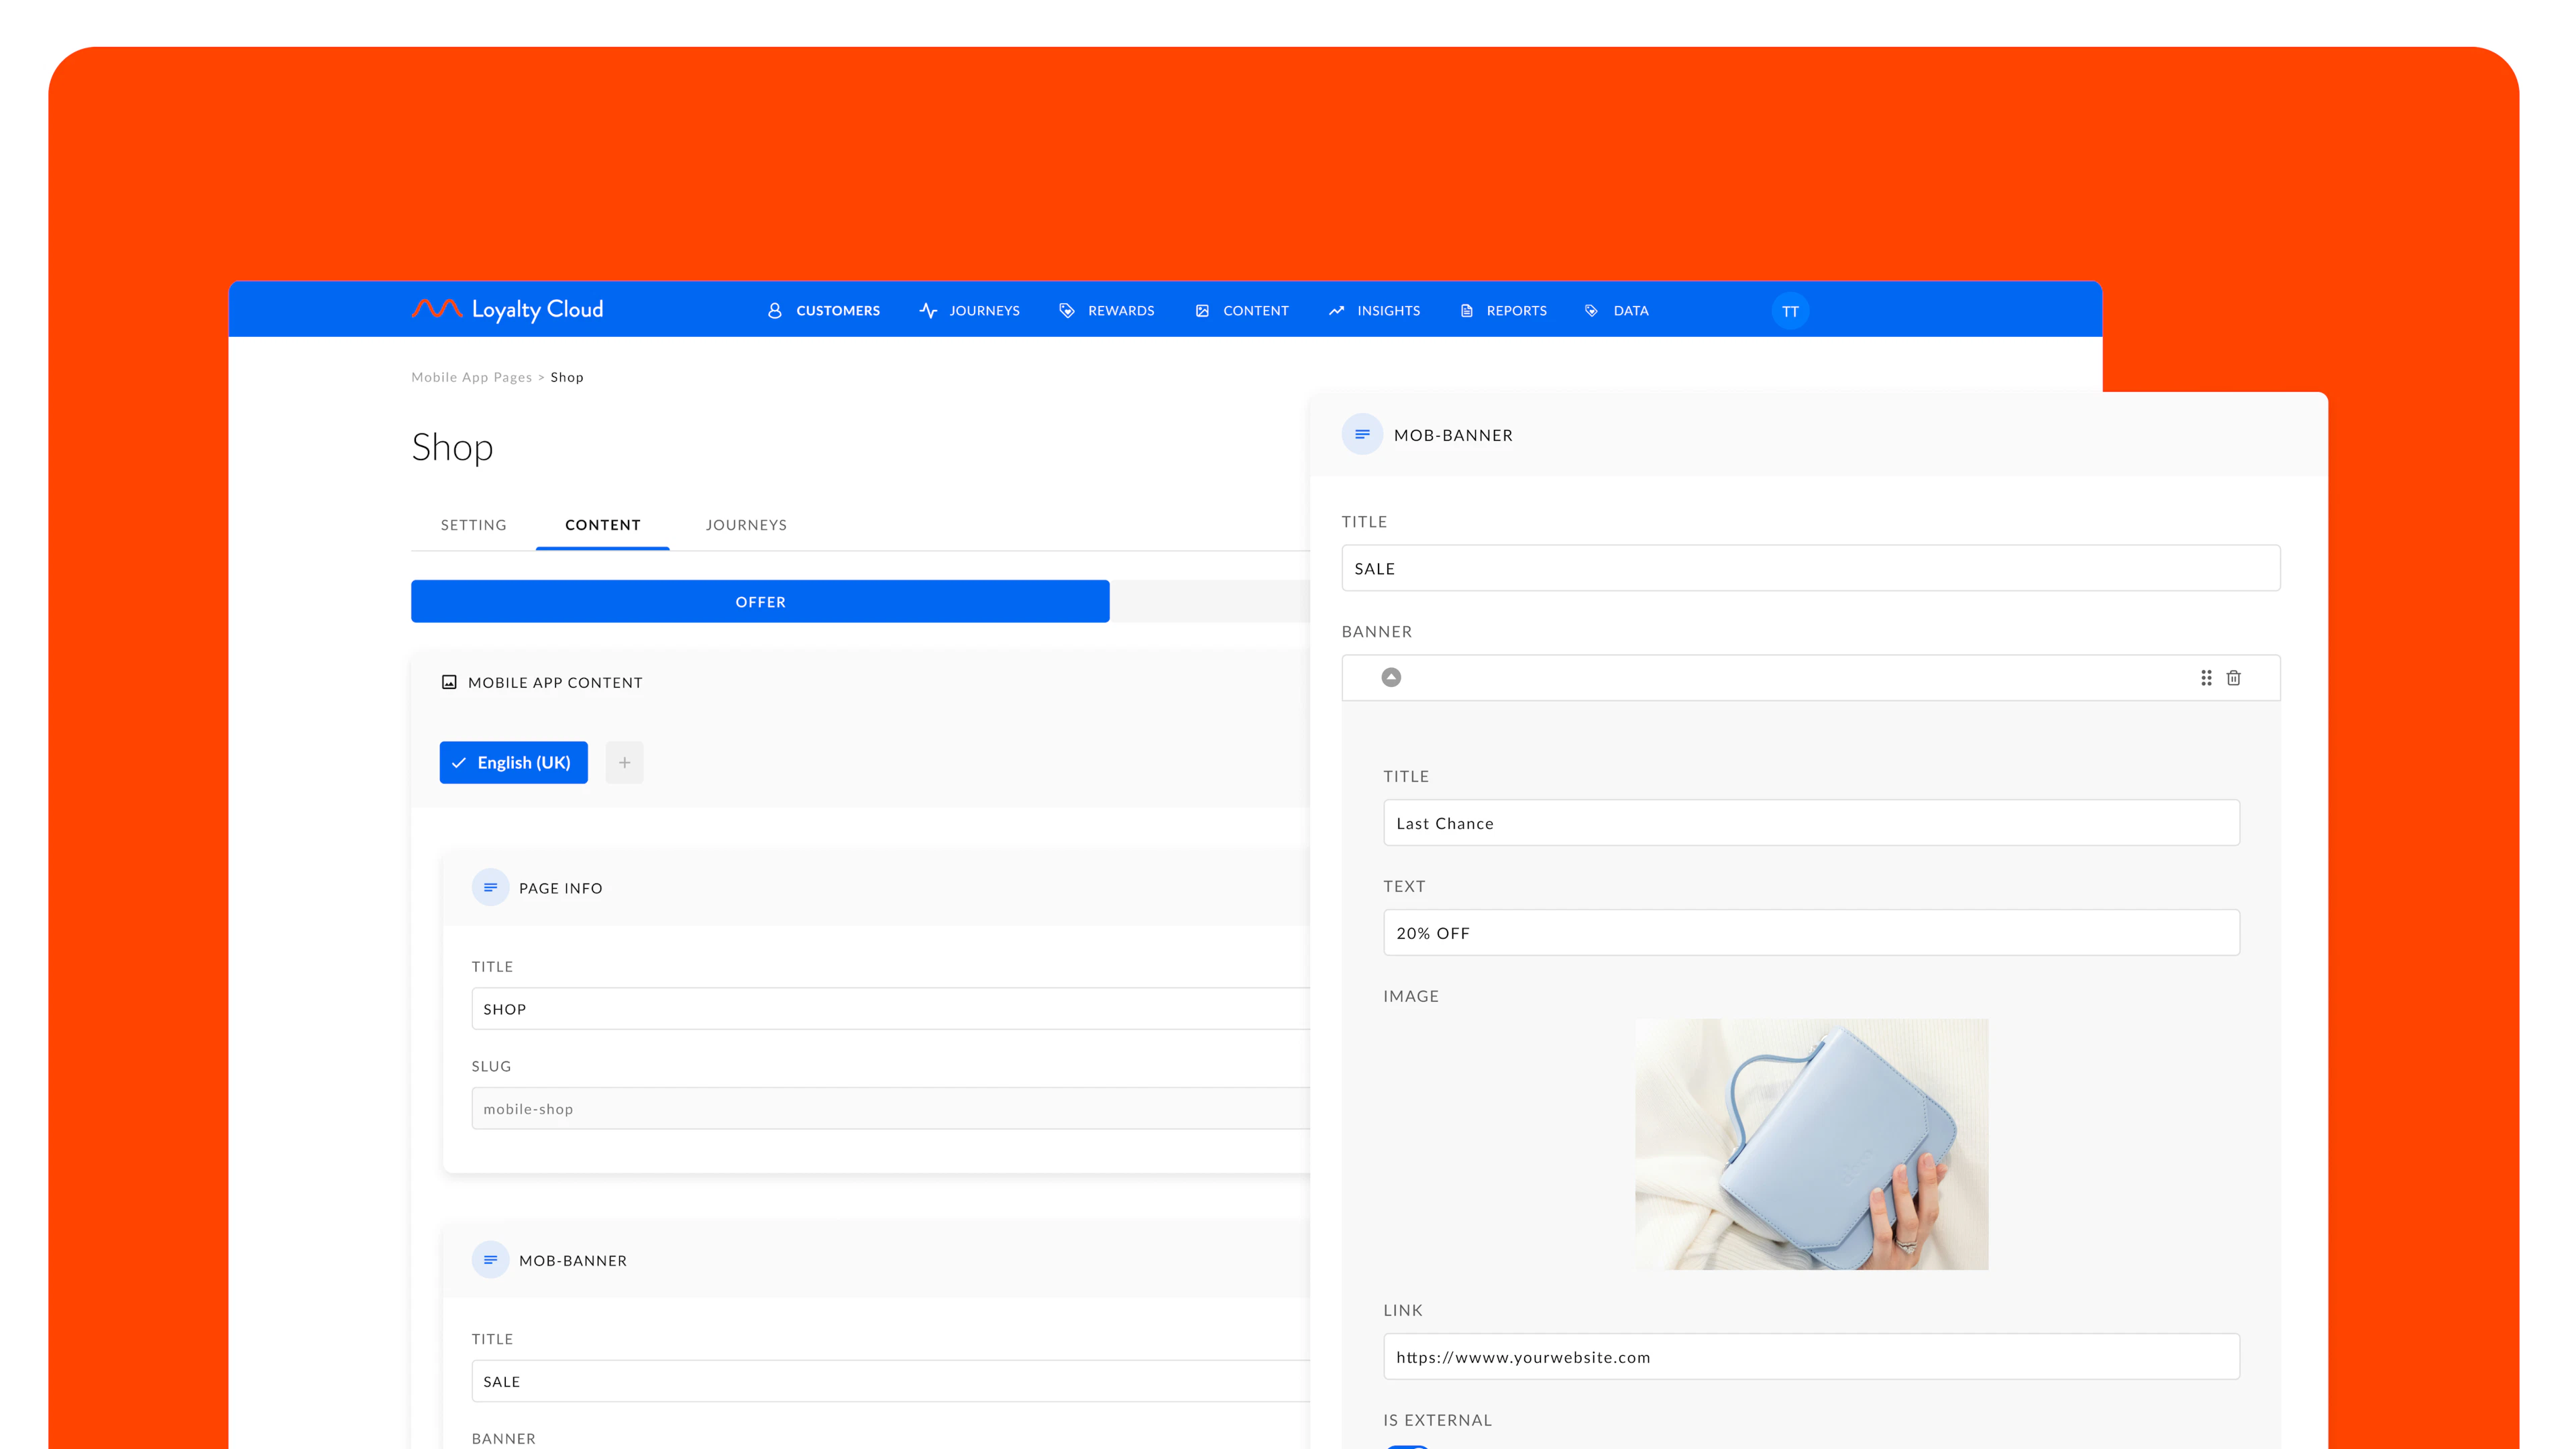Image resolution: width=2576 pixels, height=1449 pixels.
Task: Toggle the English (UK) language chip
Action: pyautogui.click(x=513, y=762)
